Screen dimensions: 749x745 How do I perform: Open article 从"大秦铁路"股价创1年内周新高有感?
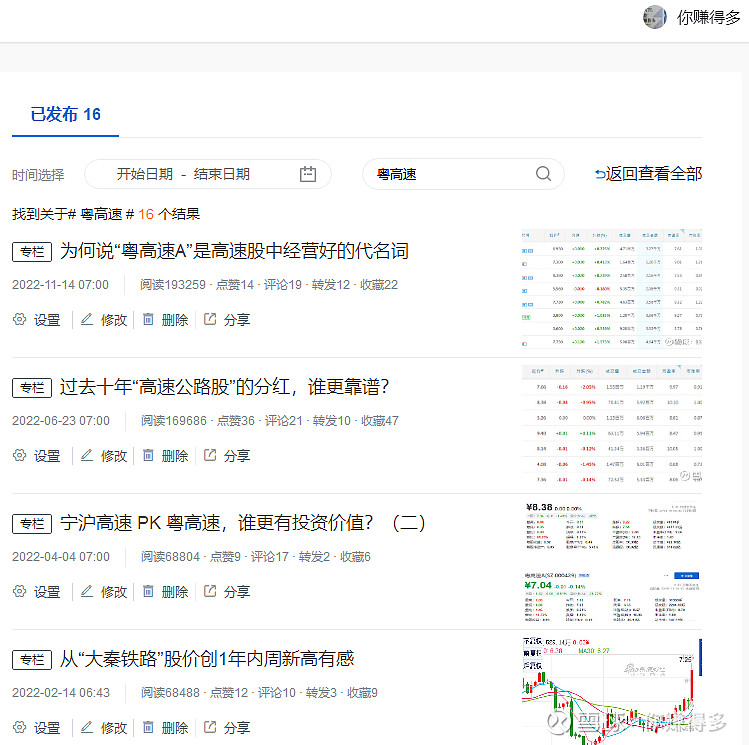207,659
